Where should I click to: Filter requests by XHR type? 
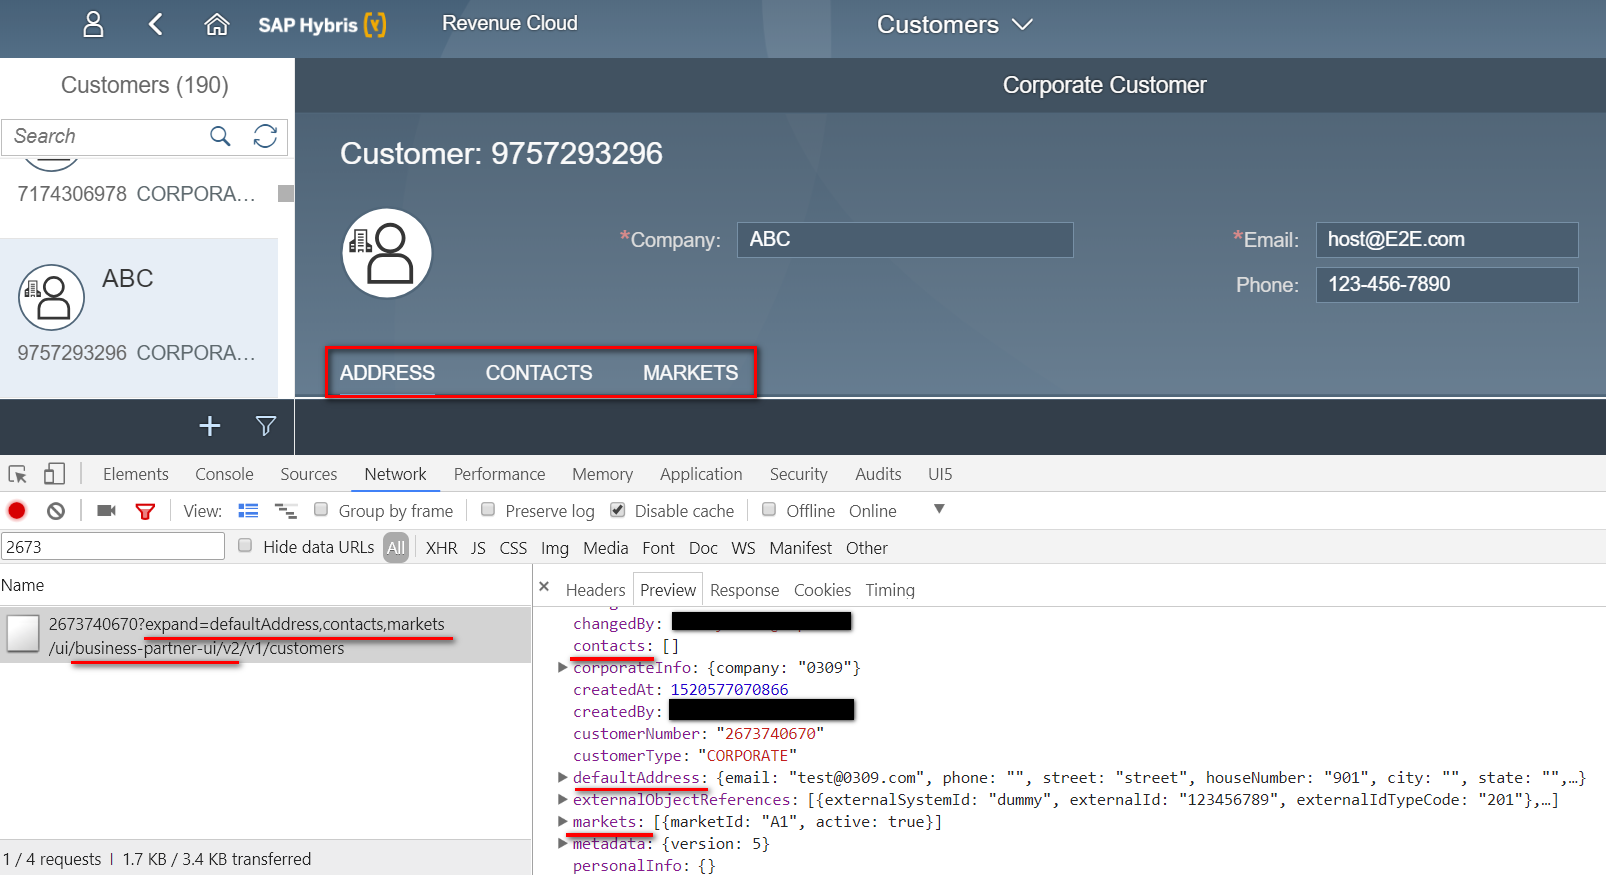442,548
